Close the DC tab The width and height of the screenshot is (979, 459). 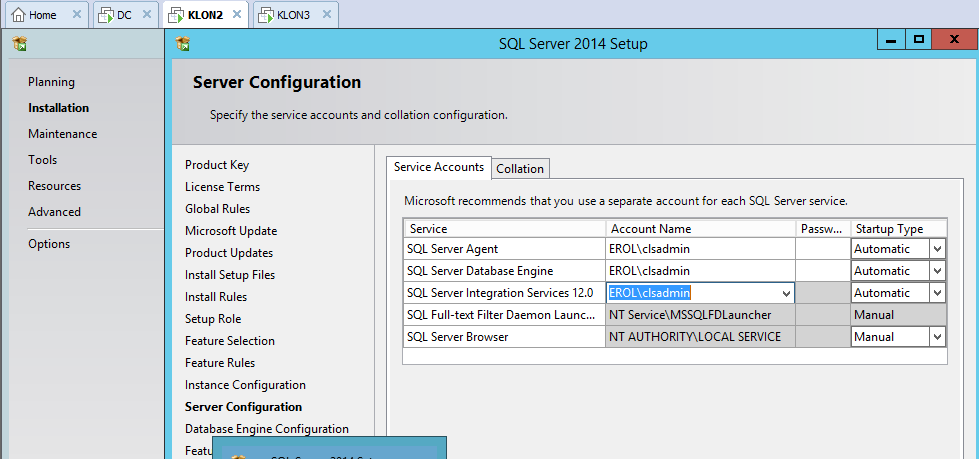click(x=147, y=15)
